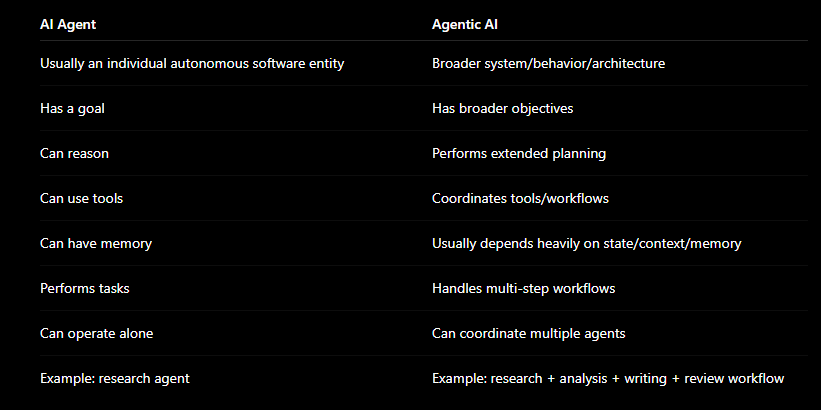This screenshot has width=821, height=410.
Task: Select 'Broader system/behavior/architecture' cell
Action: tap(548, 64)
